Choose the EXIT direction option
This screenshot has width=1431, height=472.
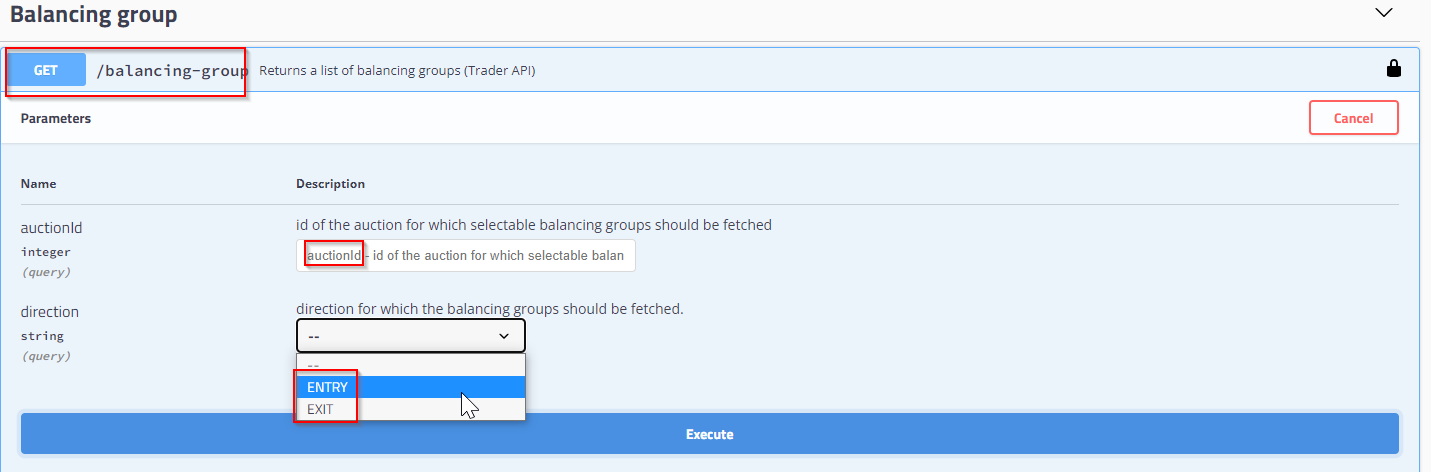[x=410, y=409]
